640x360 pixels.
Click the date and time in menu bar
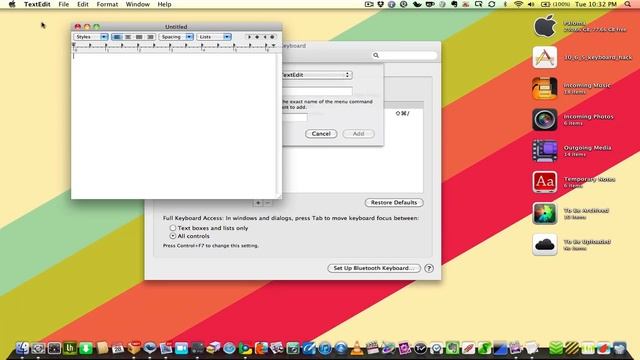[x=596, y=4]
